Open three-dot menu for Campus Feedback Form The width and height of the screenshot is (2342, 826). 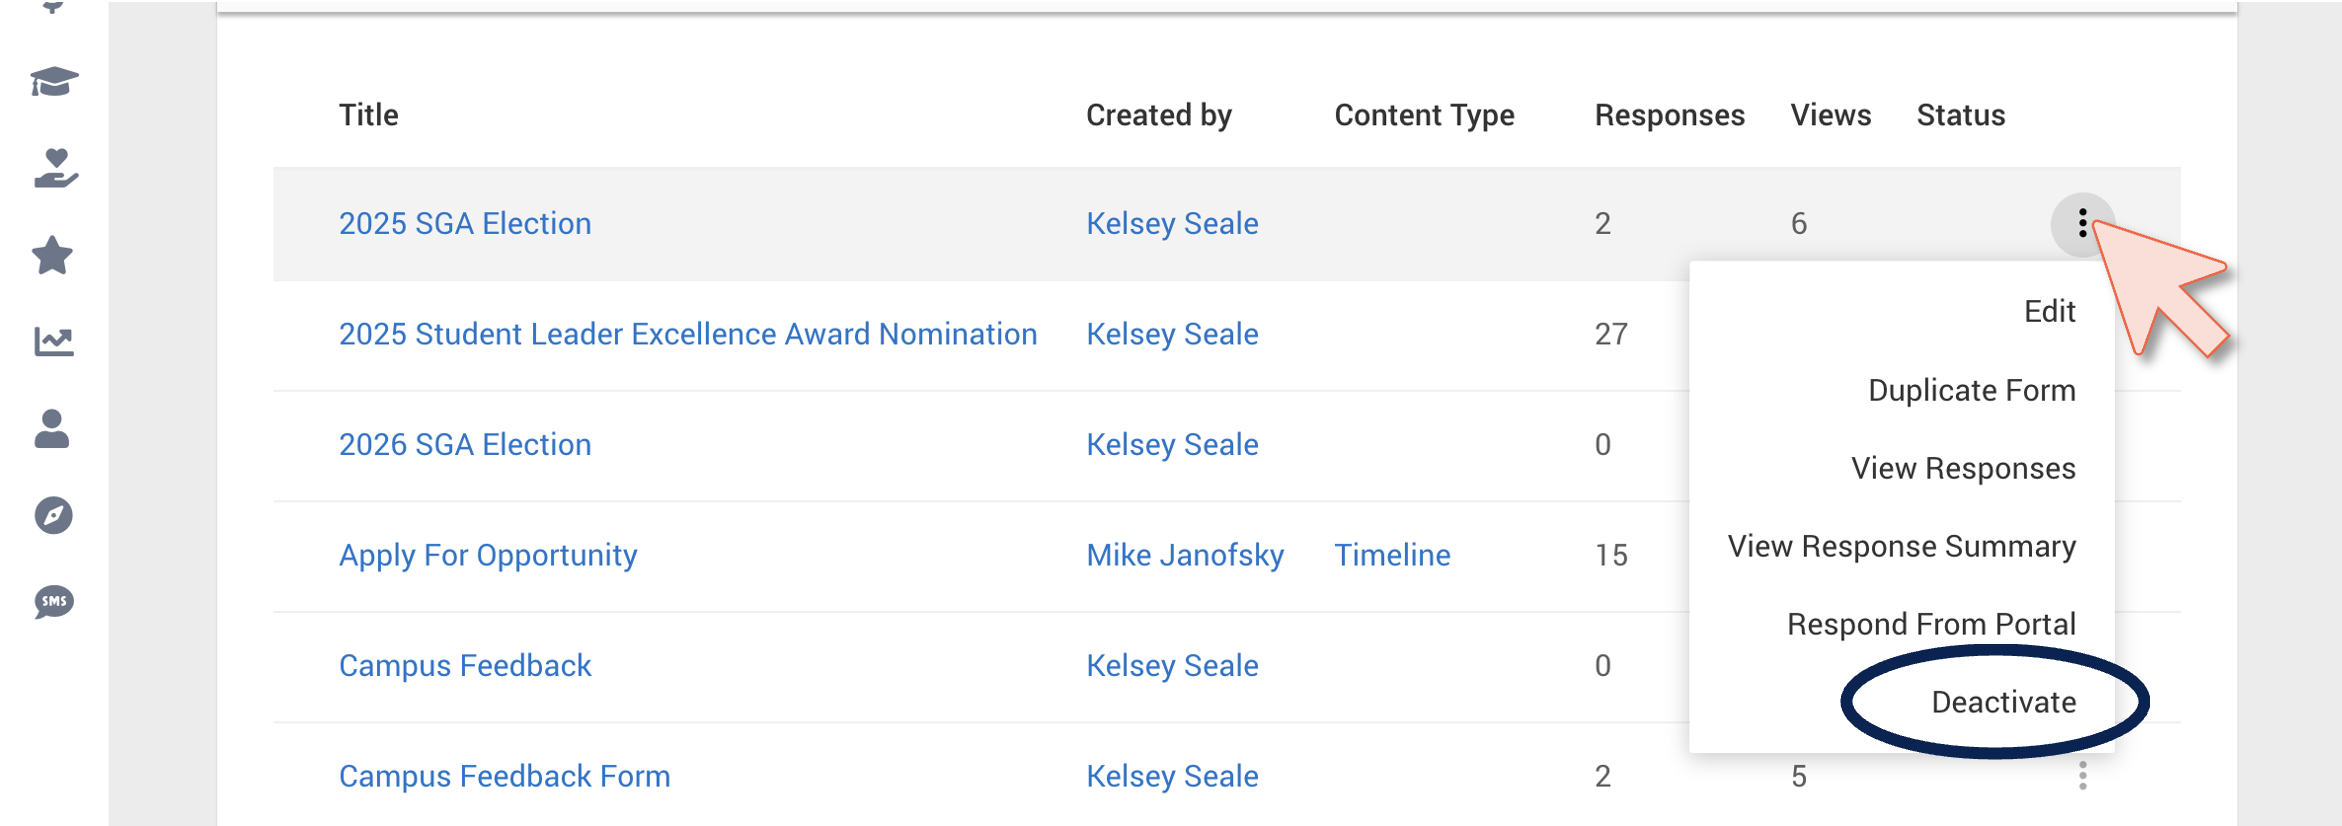click(2082, 776)
